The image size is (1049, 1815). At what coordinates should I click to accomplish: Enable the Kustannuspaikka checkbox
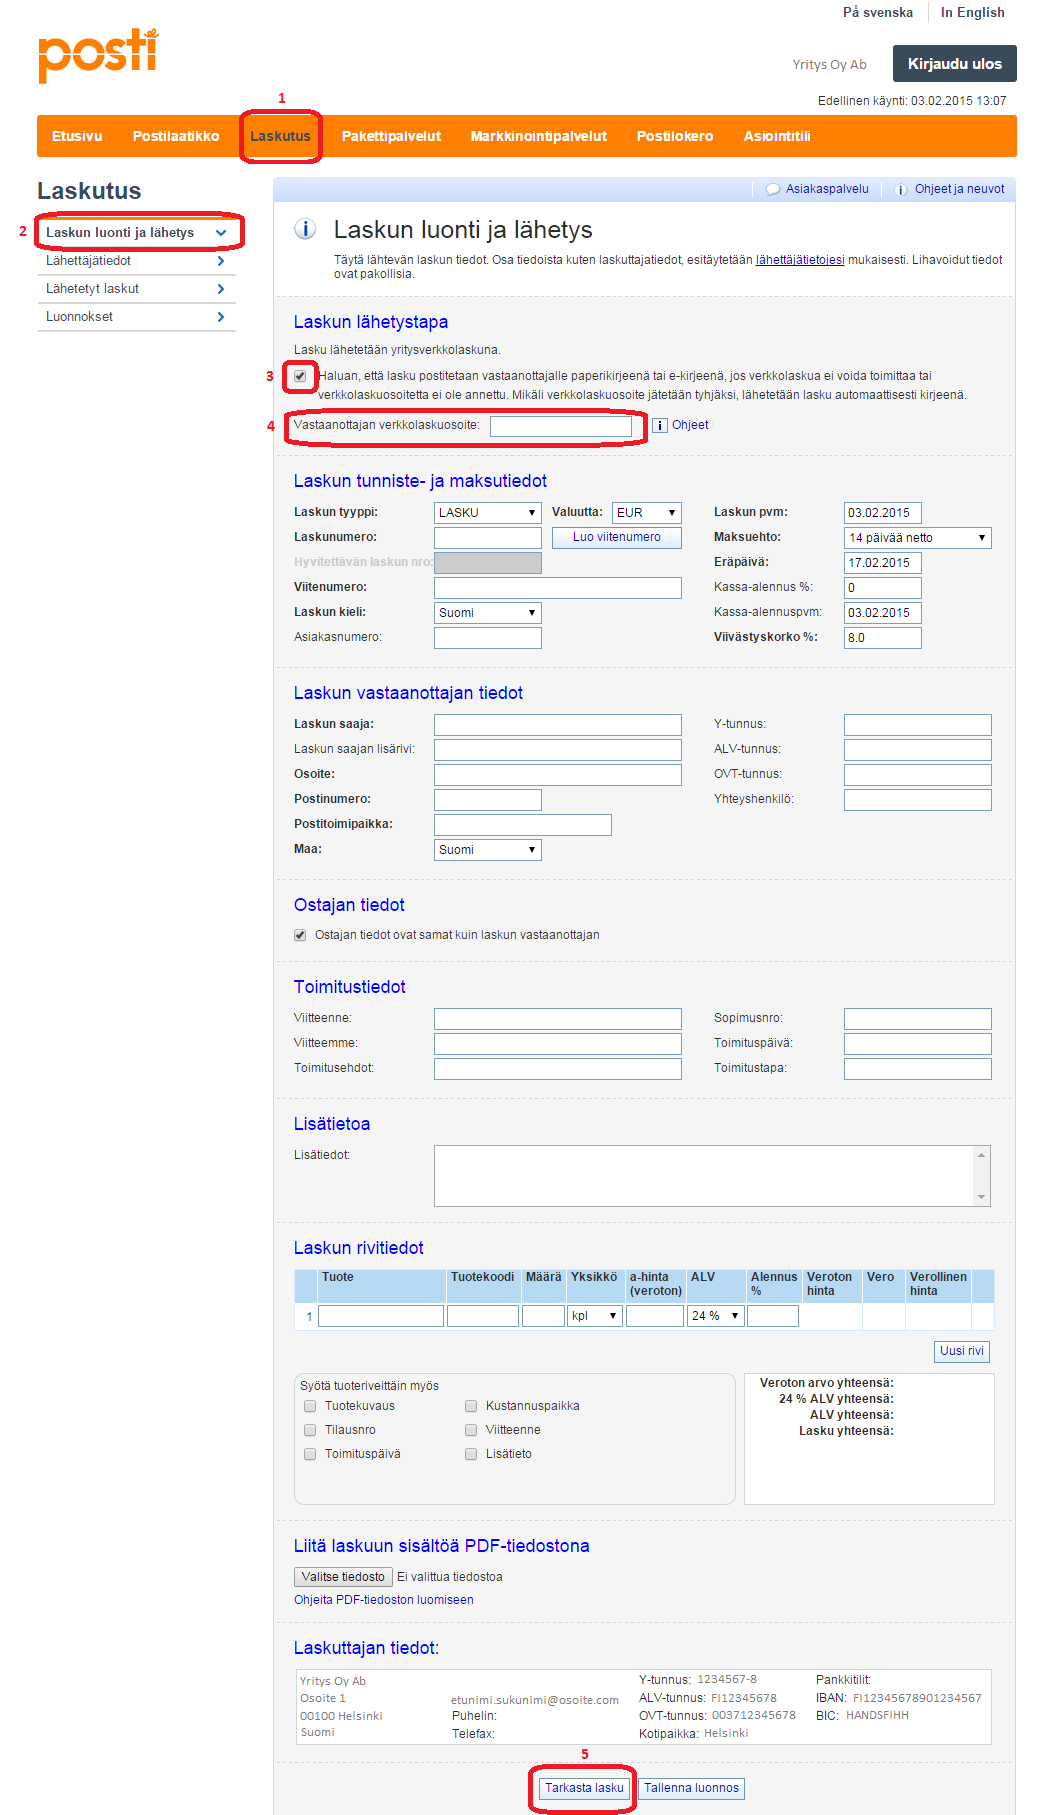coord(471,1406)
